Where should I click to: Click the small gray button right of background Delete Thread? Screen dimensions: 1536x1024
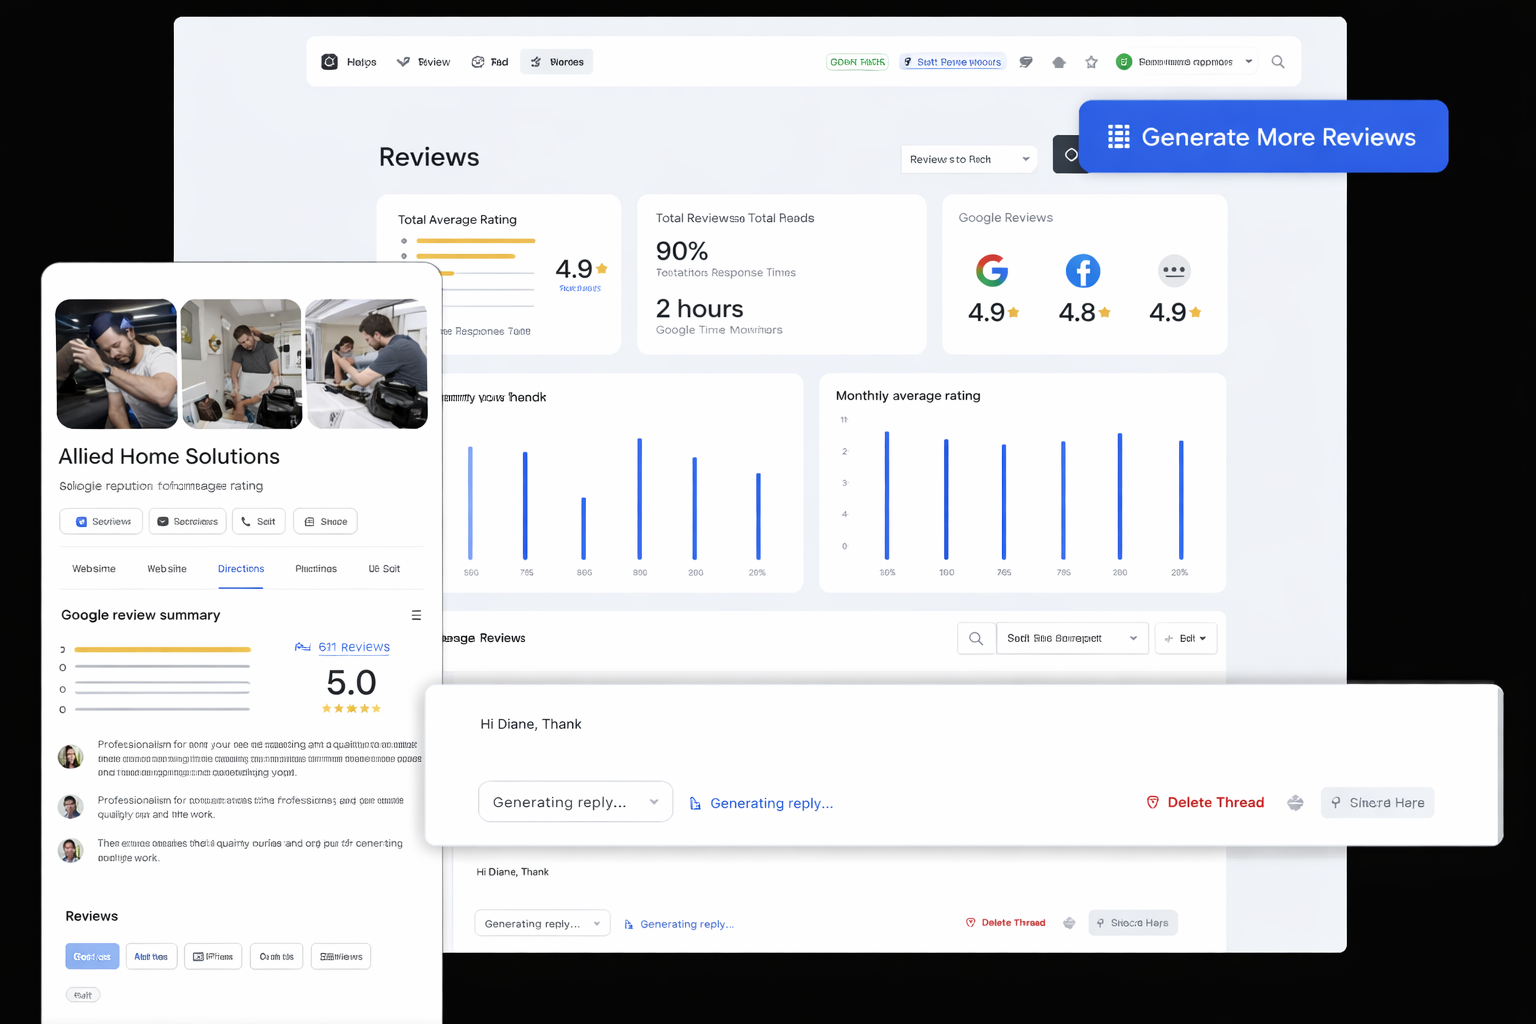(1133, 922)
